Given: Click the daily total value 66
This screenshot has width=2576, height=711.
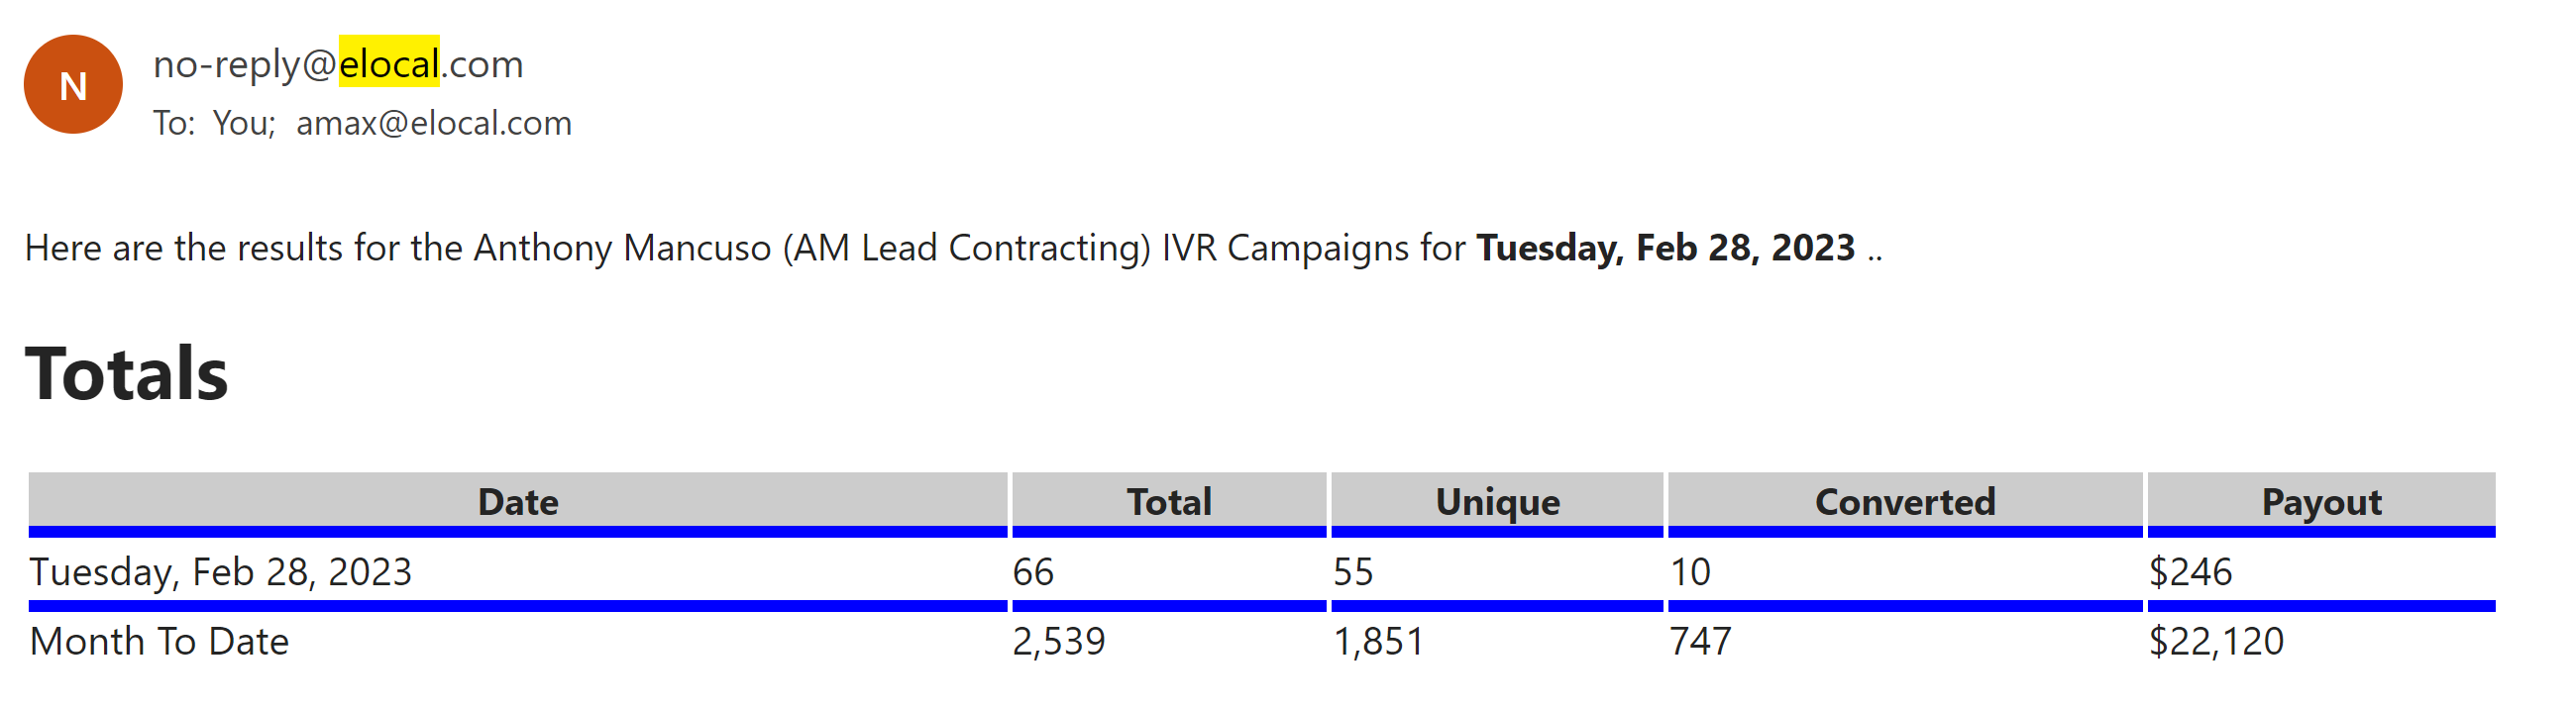Looking at the screenshot, I should click(x=1033, y=571).
